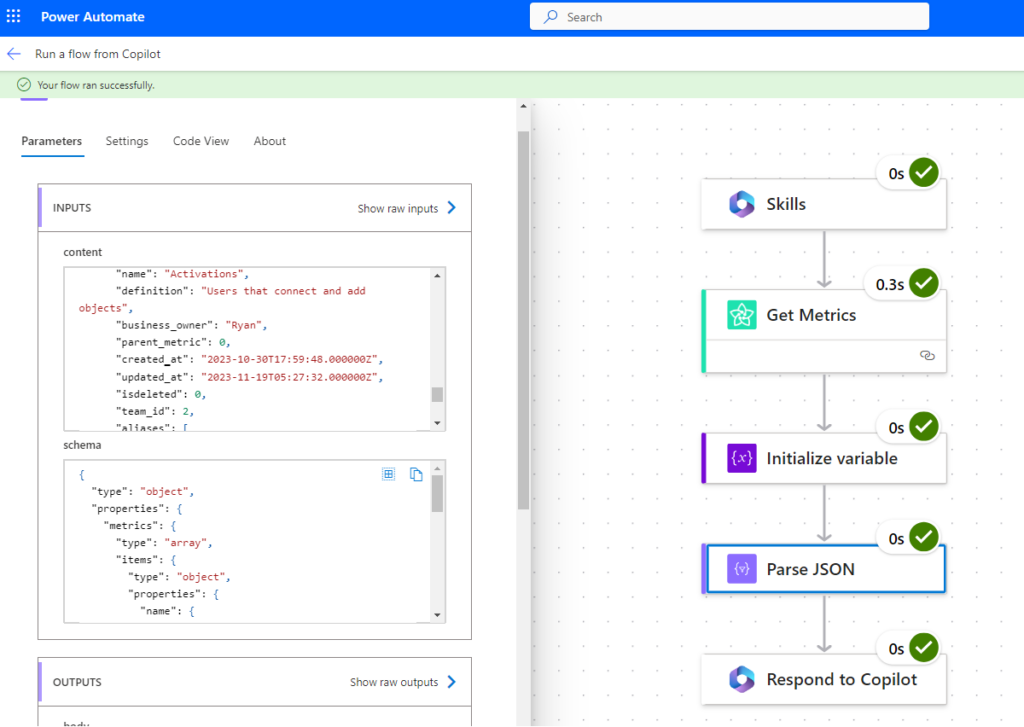The height and width of the screenshot is (727, 1024).
Task: Click the green success check on Skills
Action: click(924, 172)
